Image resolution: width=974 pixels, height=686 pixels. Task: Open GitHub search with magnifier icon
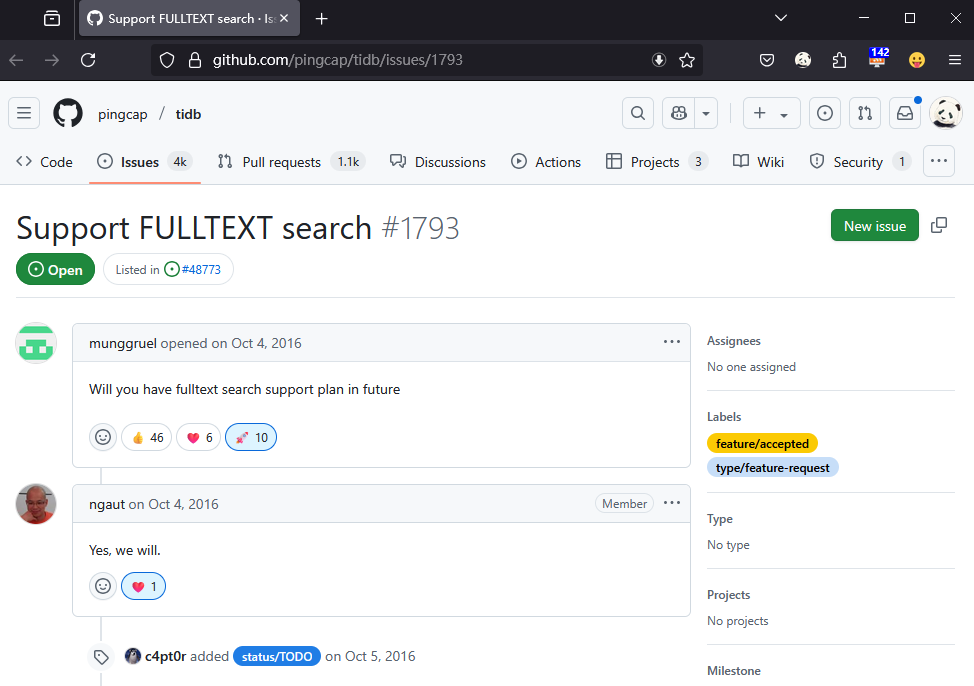638,113
